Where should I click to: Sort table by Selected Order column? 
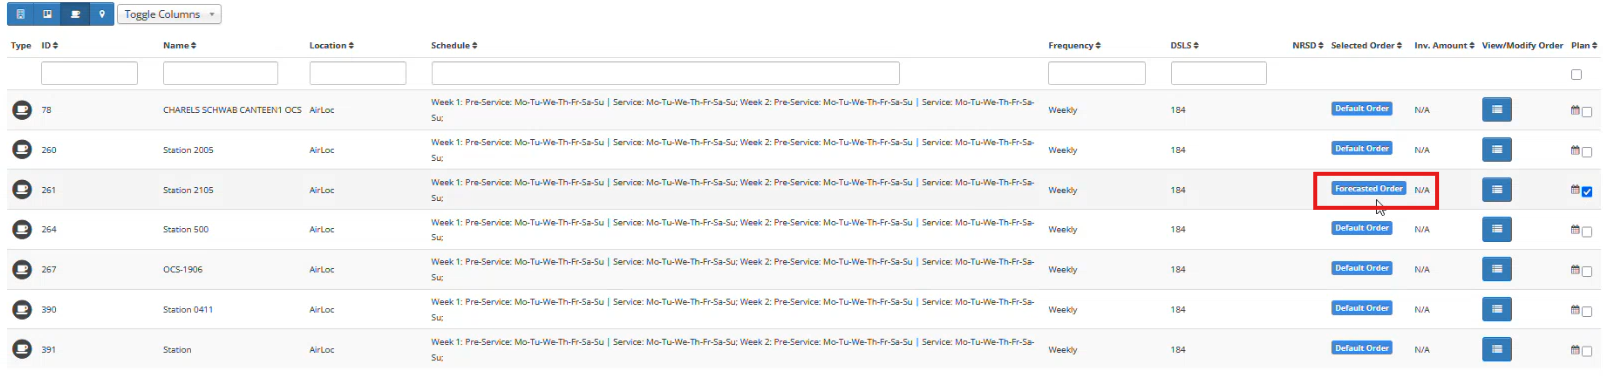(x=1366, y=45)
